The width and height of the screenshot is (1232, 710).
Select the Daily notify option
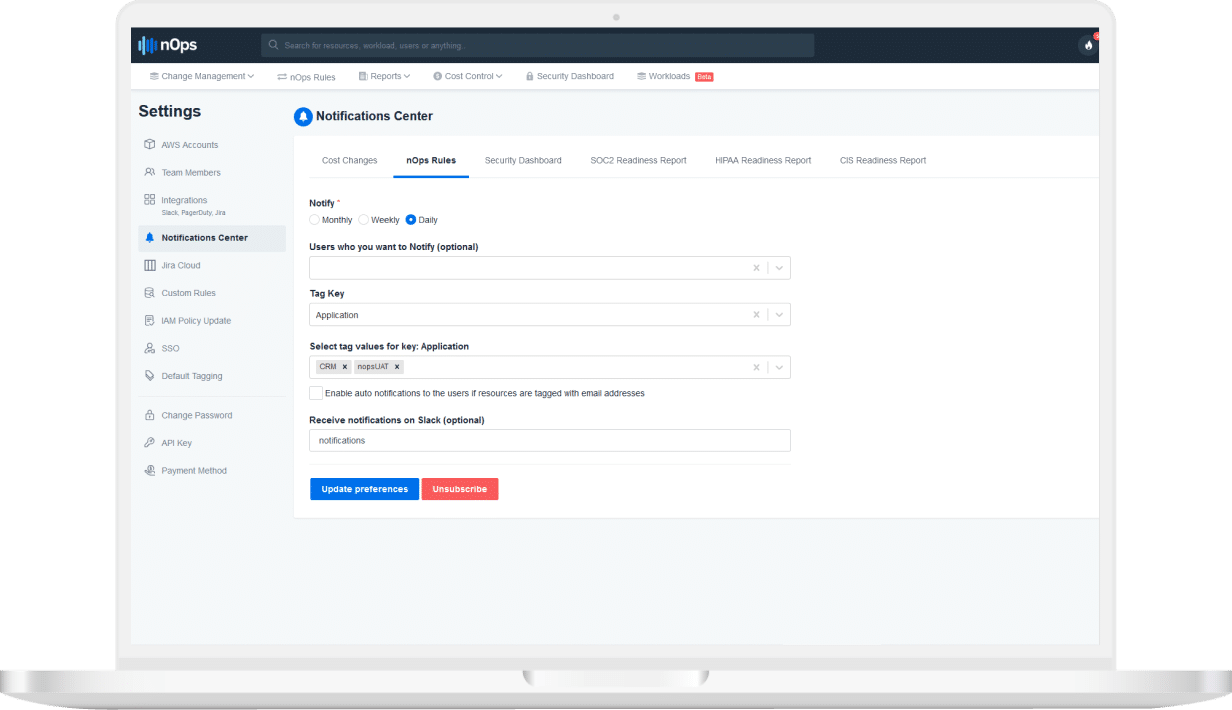click(411, 220)
